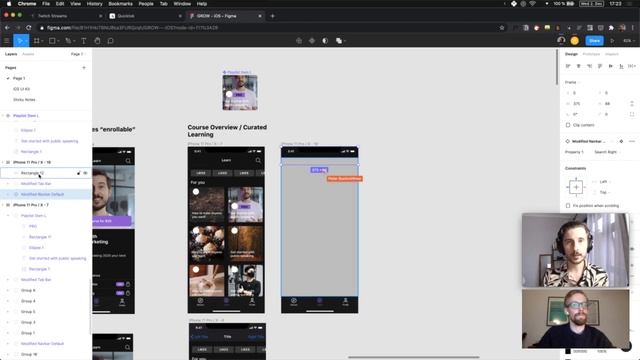Collapse the iPhone 11 Pro / X - 7 frame
The width and height of the screenshot is (640, 360).
pyautogui.click(x=3, y=205)
